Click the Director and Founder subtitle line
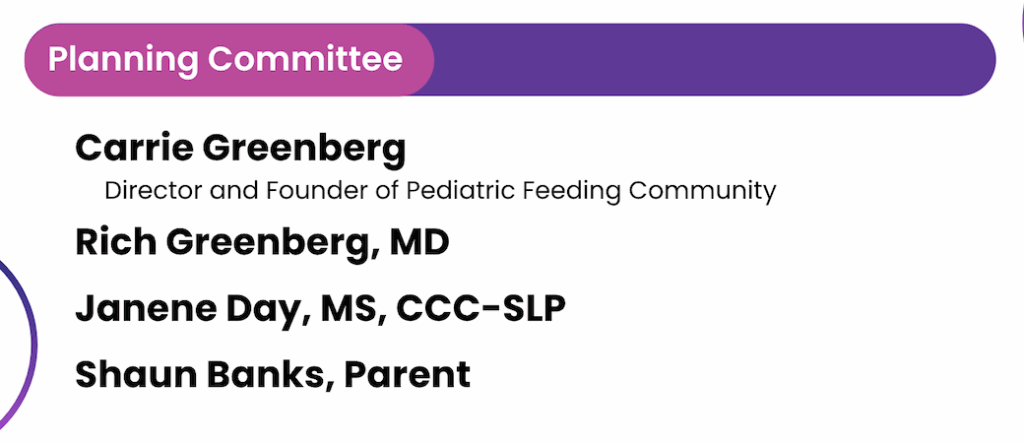Screen dimensions: 1024x443 coord(440,190)
